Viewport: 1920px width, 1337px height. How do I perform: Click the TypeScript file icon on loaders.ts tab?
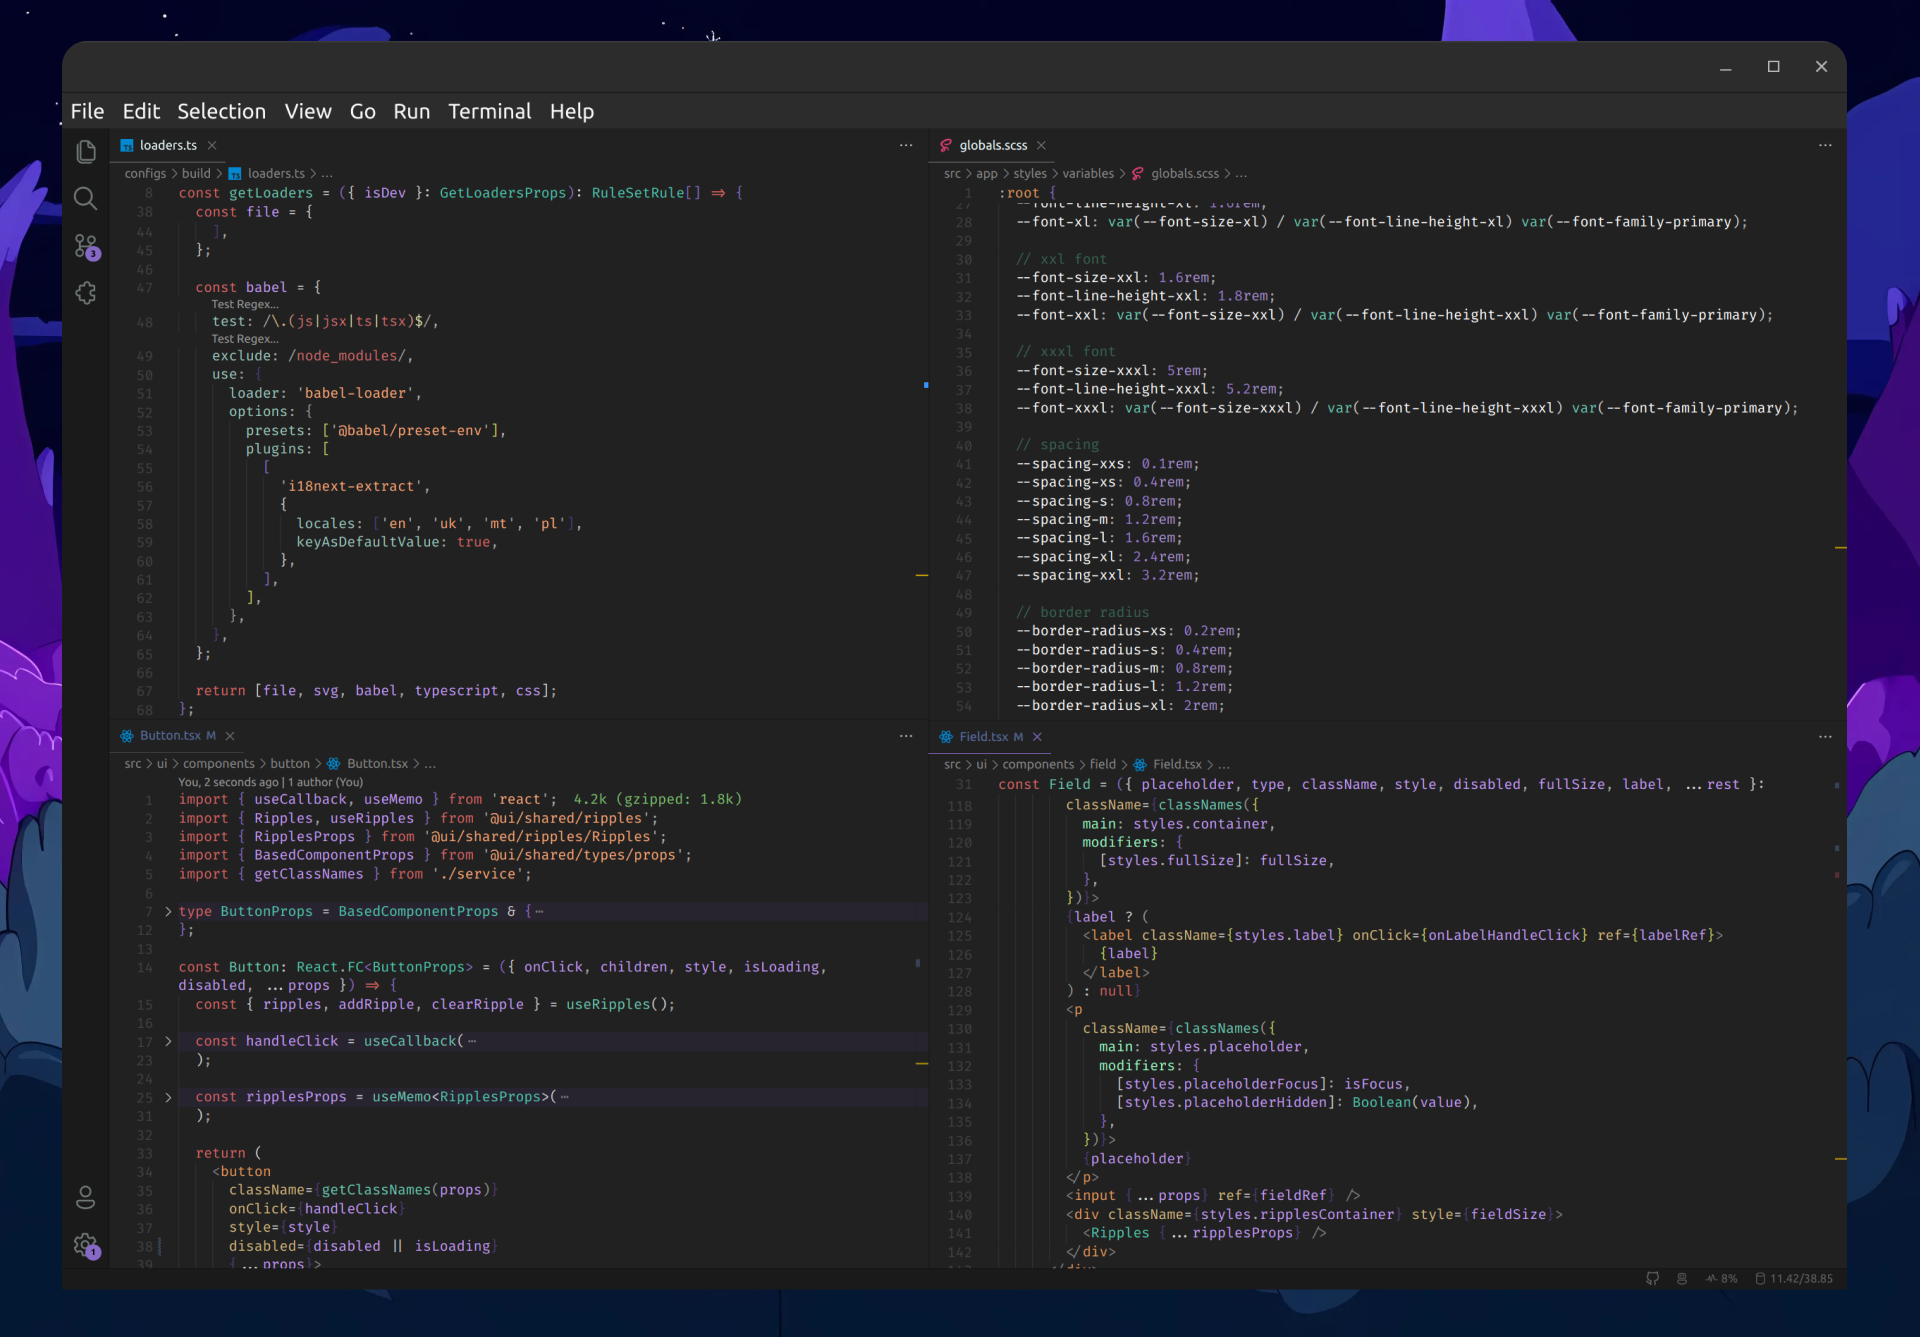(127, 145)
